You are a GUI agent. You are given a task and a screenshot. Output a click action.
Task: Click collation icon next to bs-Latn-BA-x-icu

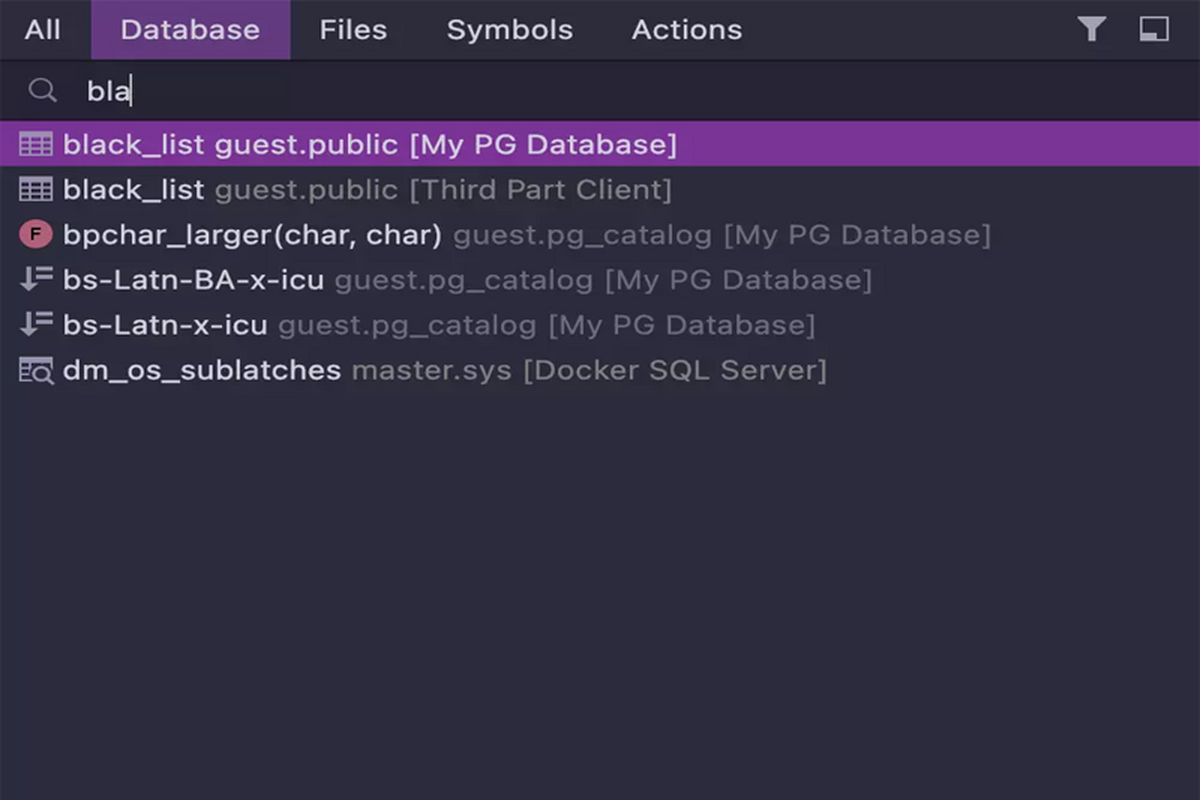click(36, 280)
